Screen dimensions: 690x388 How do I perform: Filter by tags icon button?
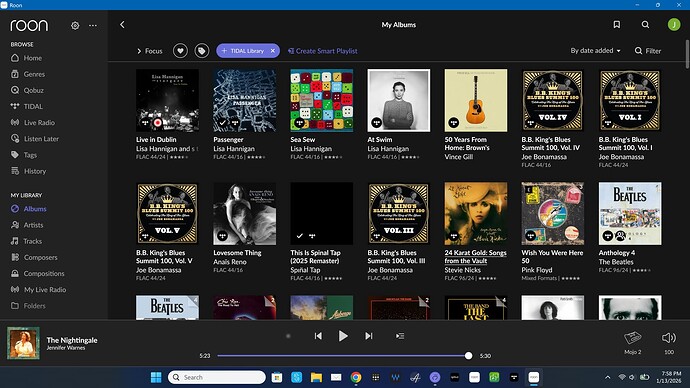202,51
